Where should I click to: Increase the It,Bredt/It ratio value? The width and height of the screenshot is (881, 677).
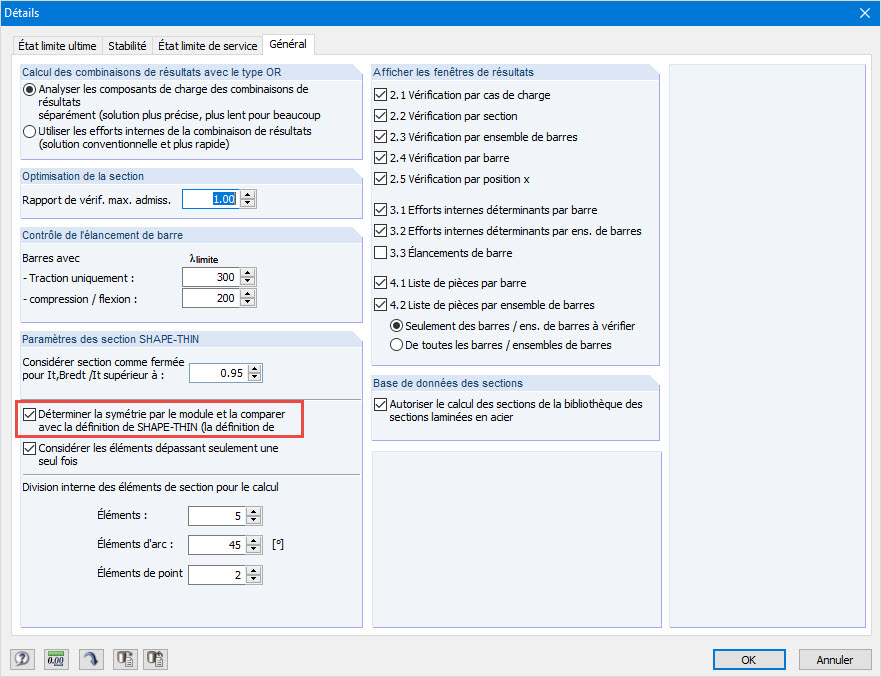coord(255,369)
